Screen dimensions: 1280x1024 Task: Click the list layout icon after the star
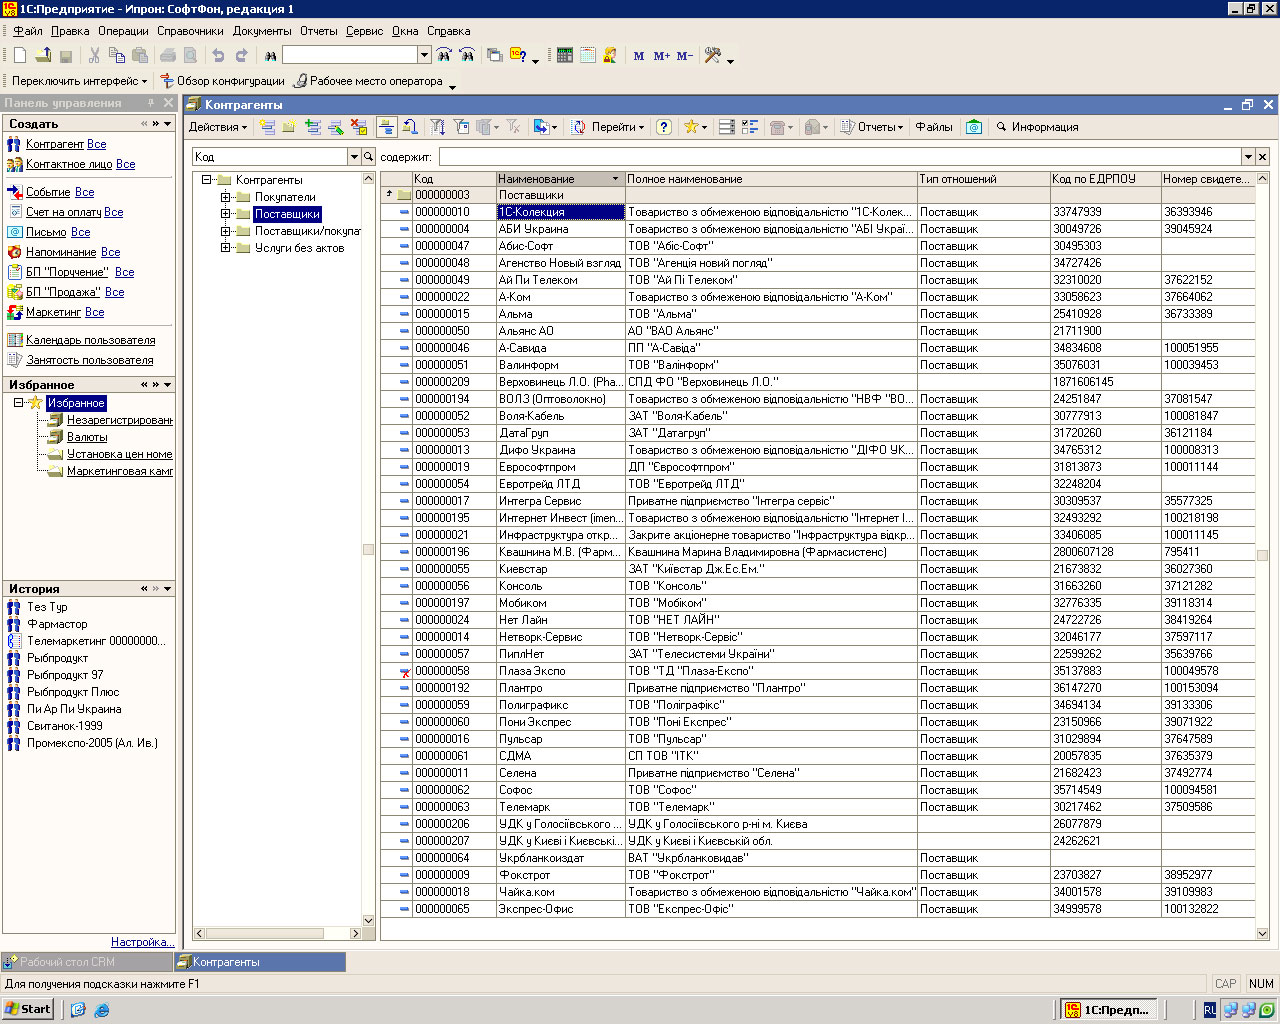pyautogui.click(x=727, y=127)
